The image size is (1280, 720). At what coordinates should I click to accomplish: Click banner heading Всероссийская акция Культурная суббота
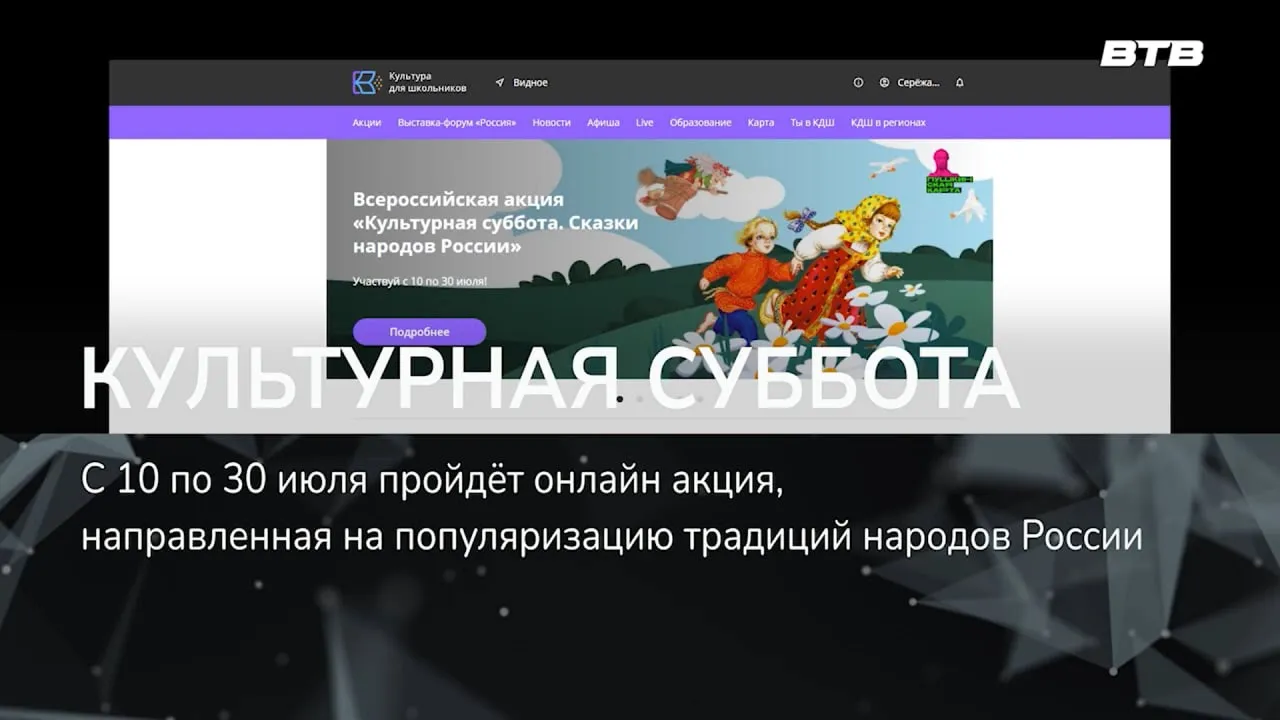(495, 223)
